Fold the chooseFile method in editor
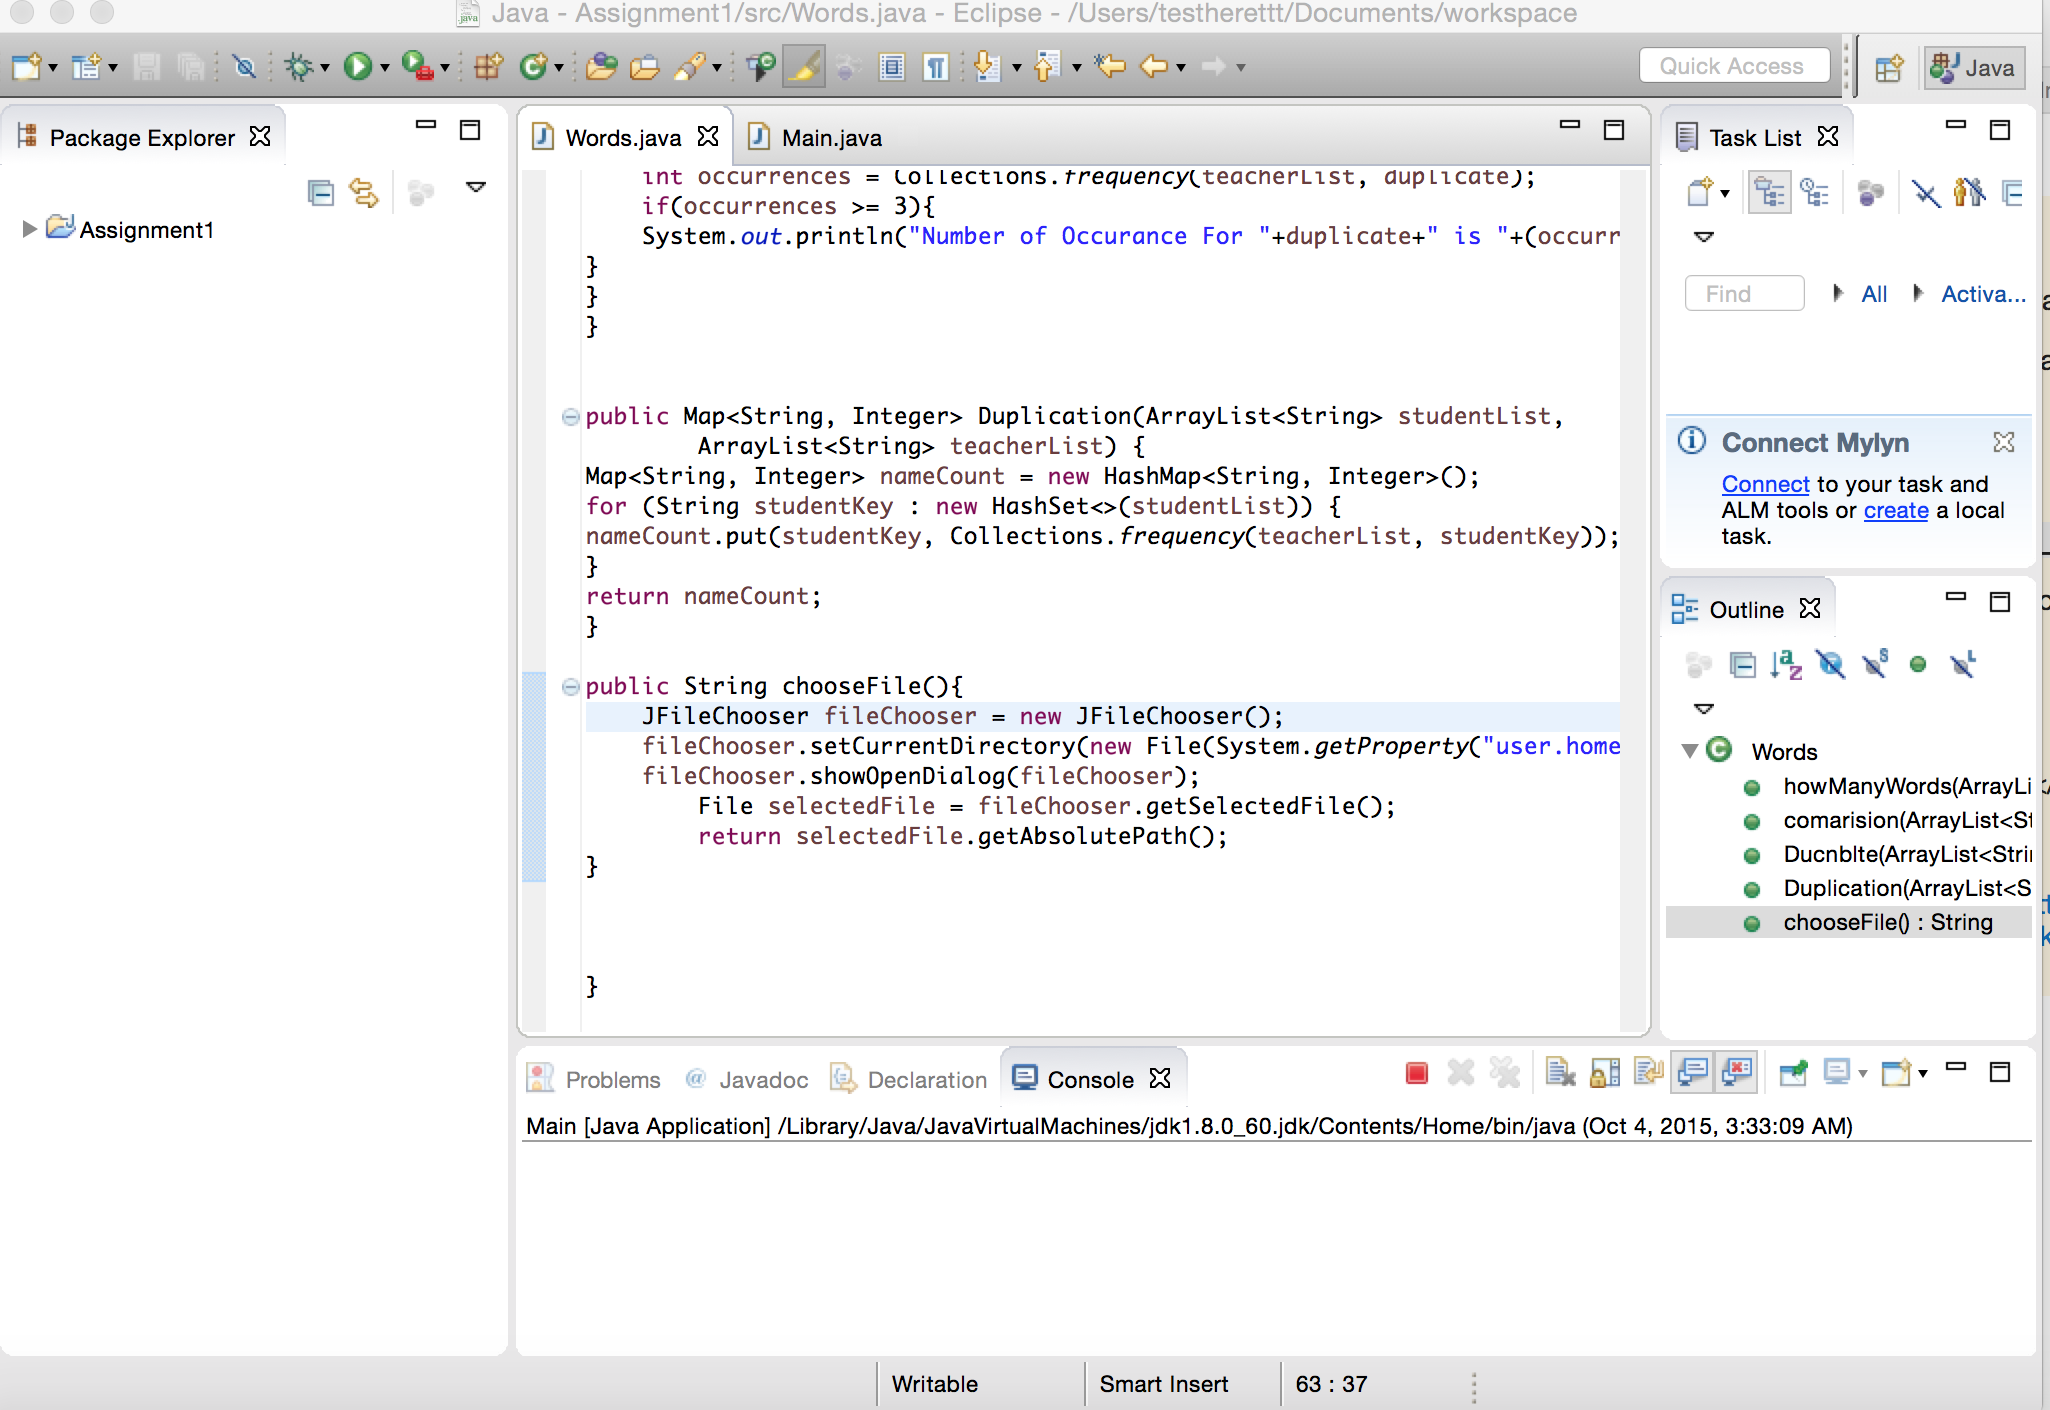 tap(570, 686)
